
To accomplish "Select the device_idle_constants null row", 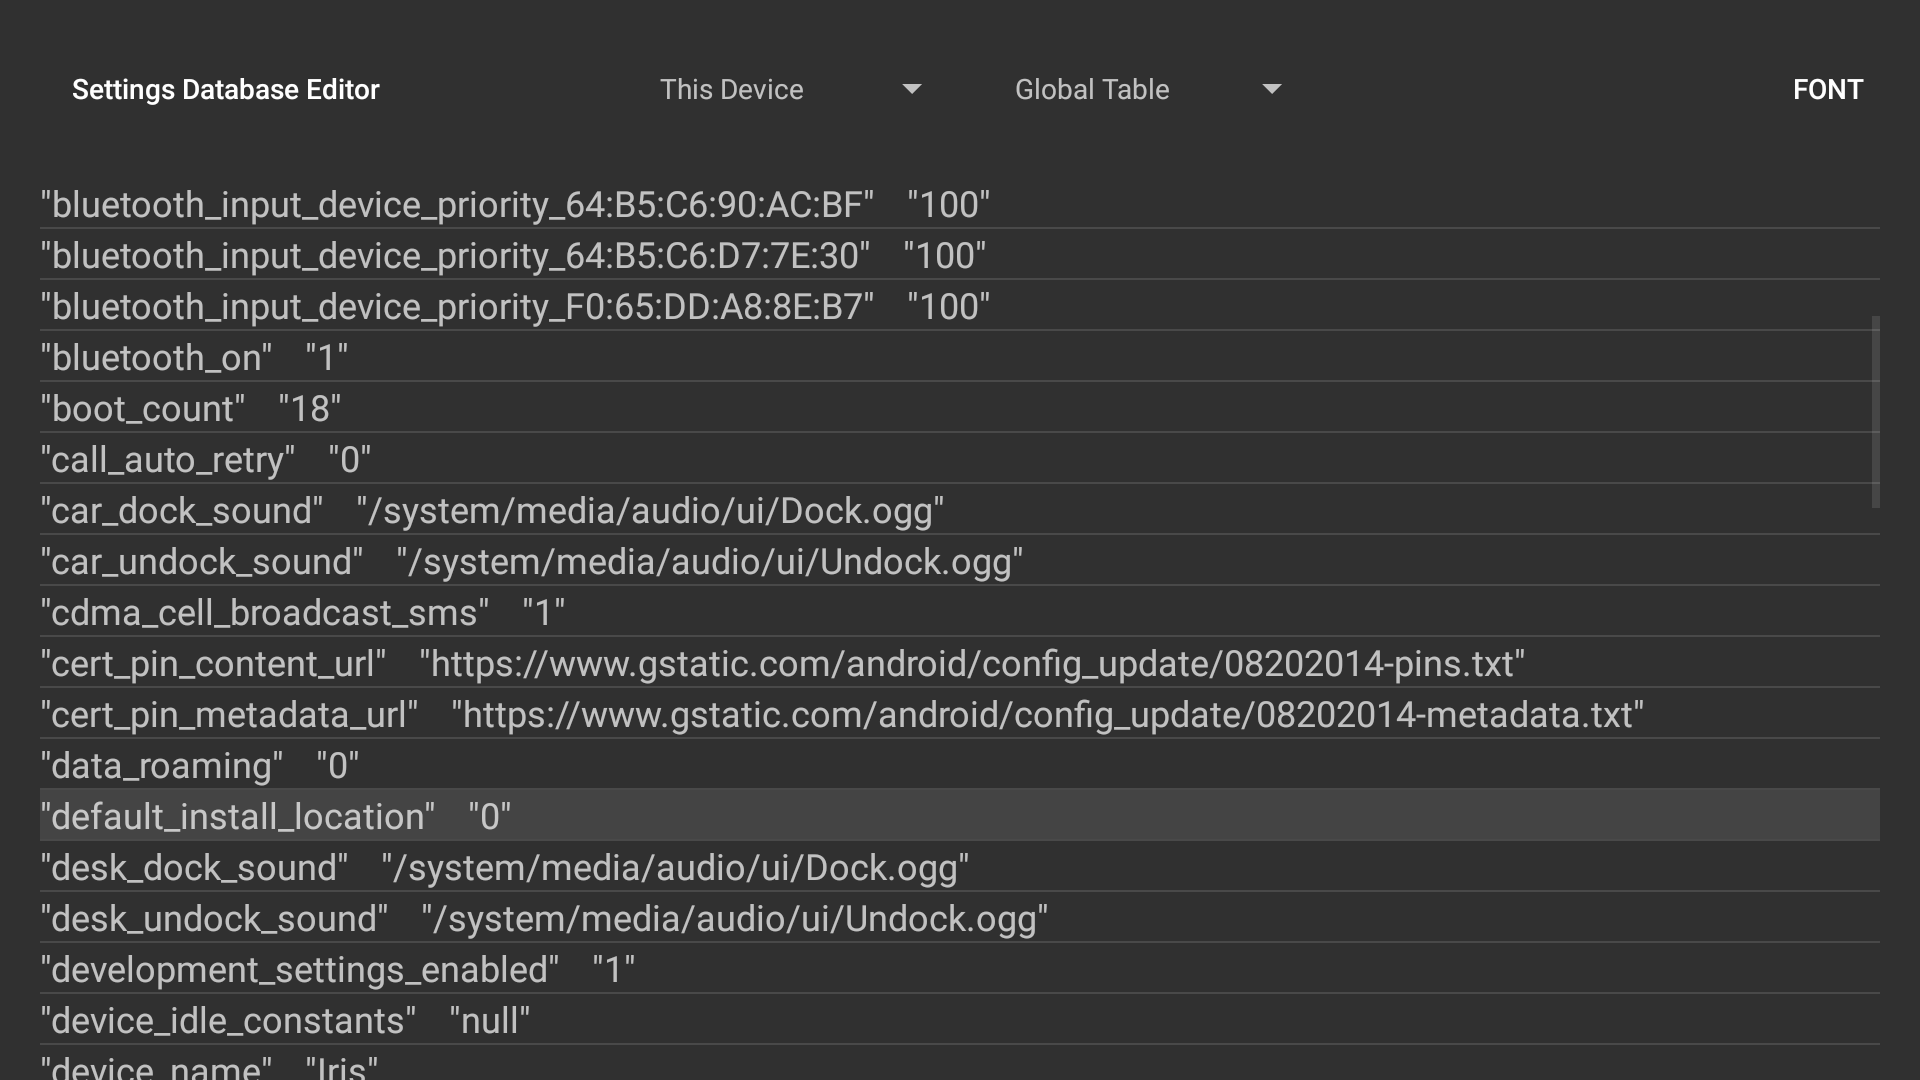I will tap(285, 1020).
